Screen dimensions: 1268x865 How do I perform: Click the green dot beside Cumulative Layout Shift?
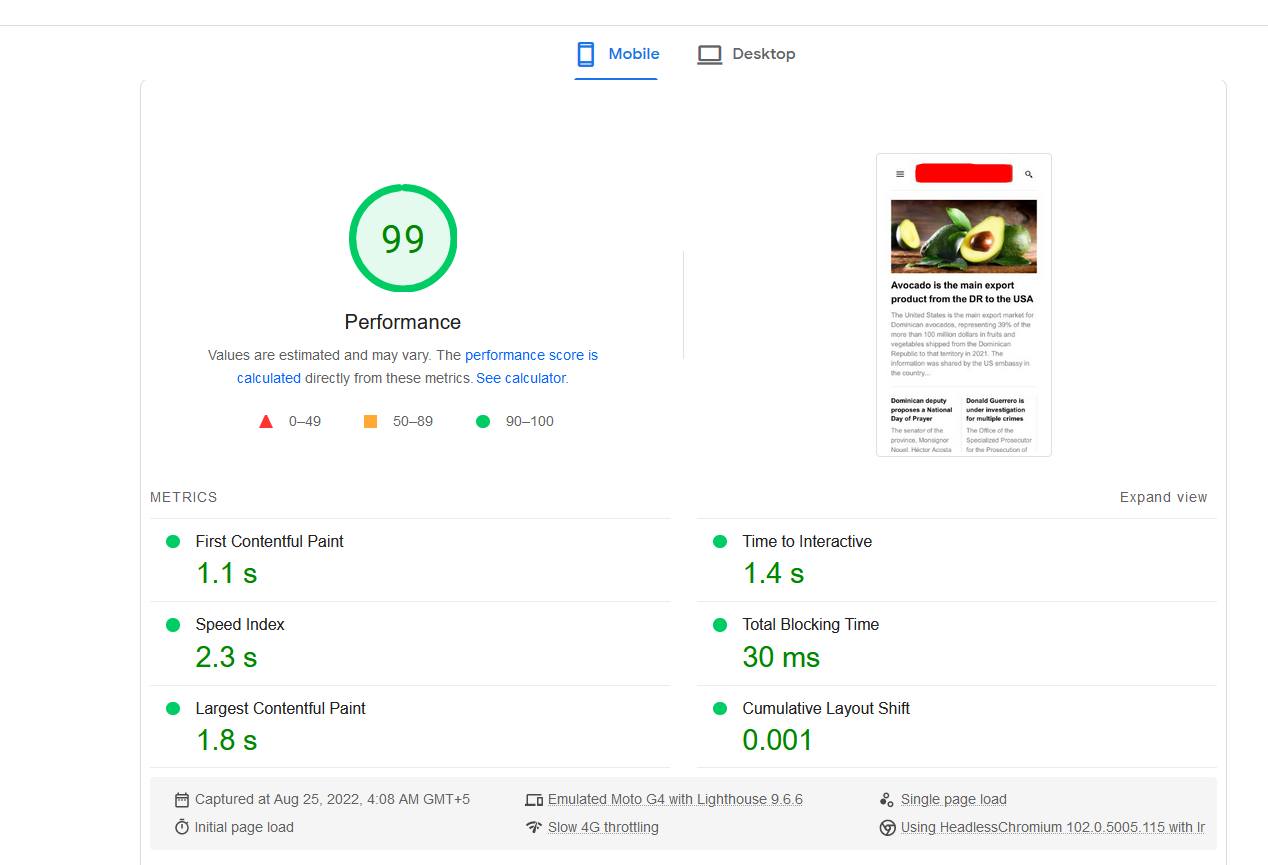pyautogui.click(x=718, y=708)
